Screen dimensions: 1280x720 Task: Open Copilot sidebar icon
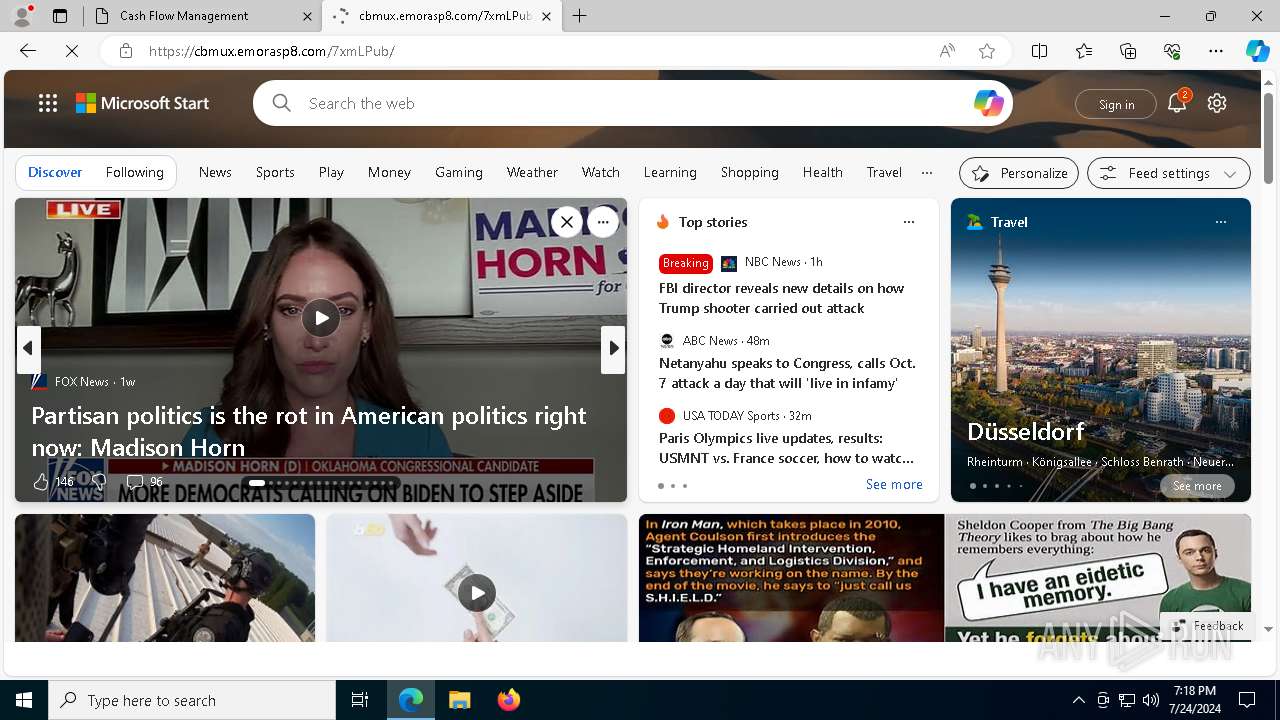click(1258, 51)
